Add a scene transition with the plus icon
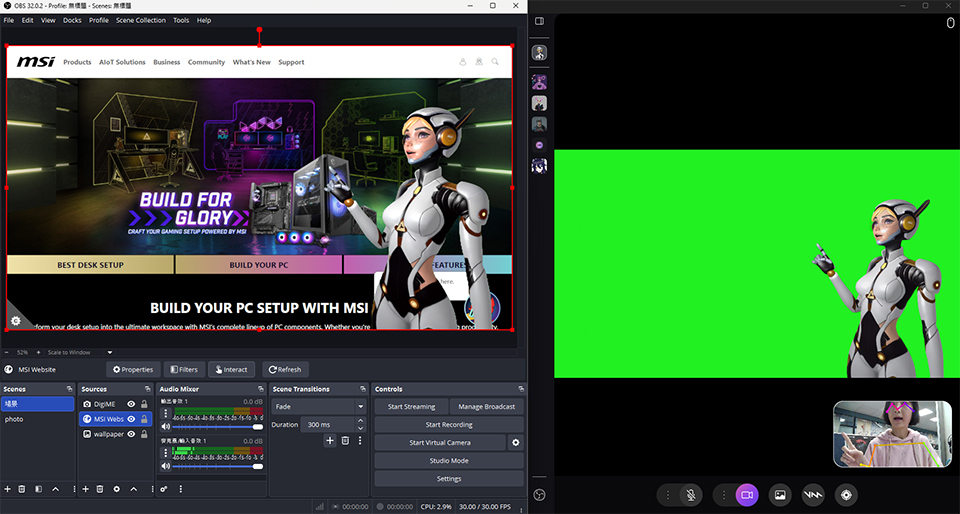The image size is (960, 514). pyautogui.click(x=329, y=441)
